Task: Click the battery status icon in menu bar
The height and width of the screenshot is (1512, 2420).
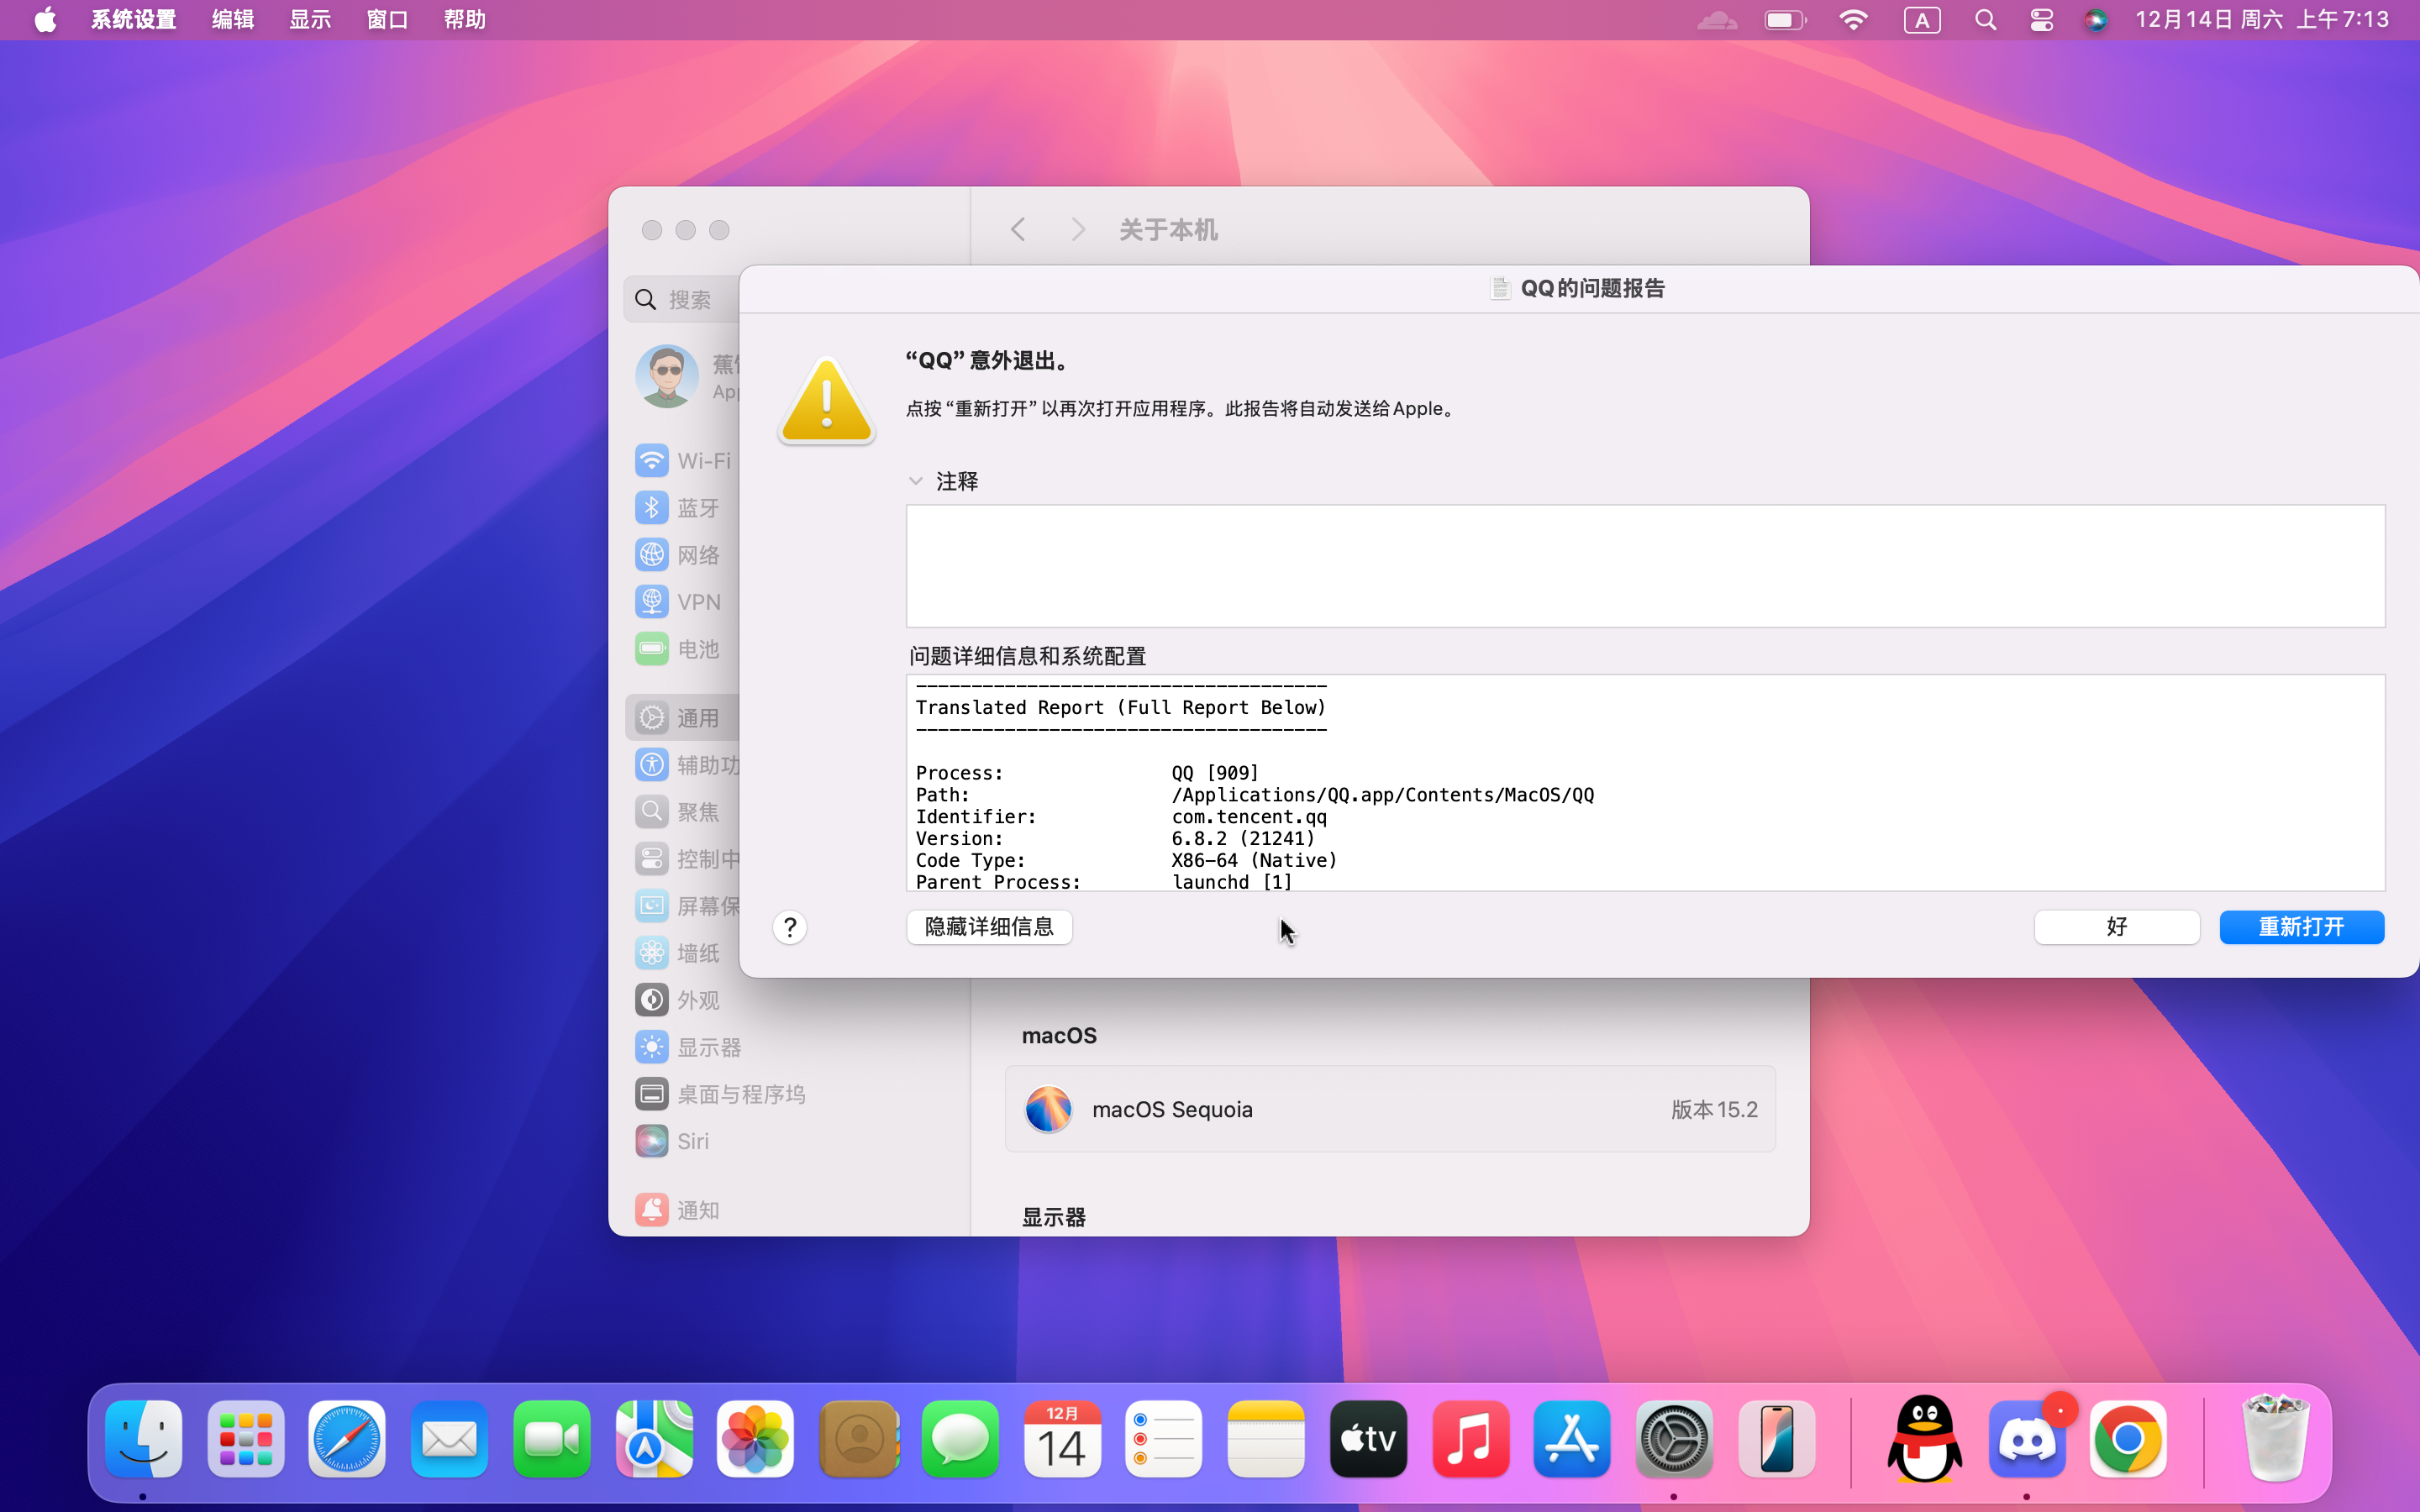Action: pos(1785,20)
